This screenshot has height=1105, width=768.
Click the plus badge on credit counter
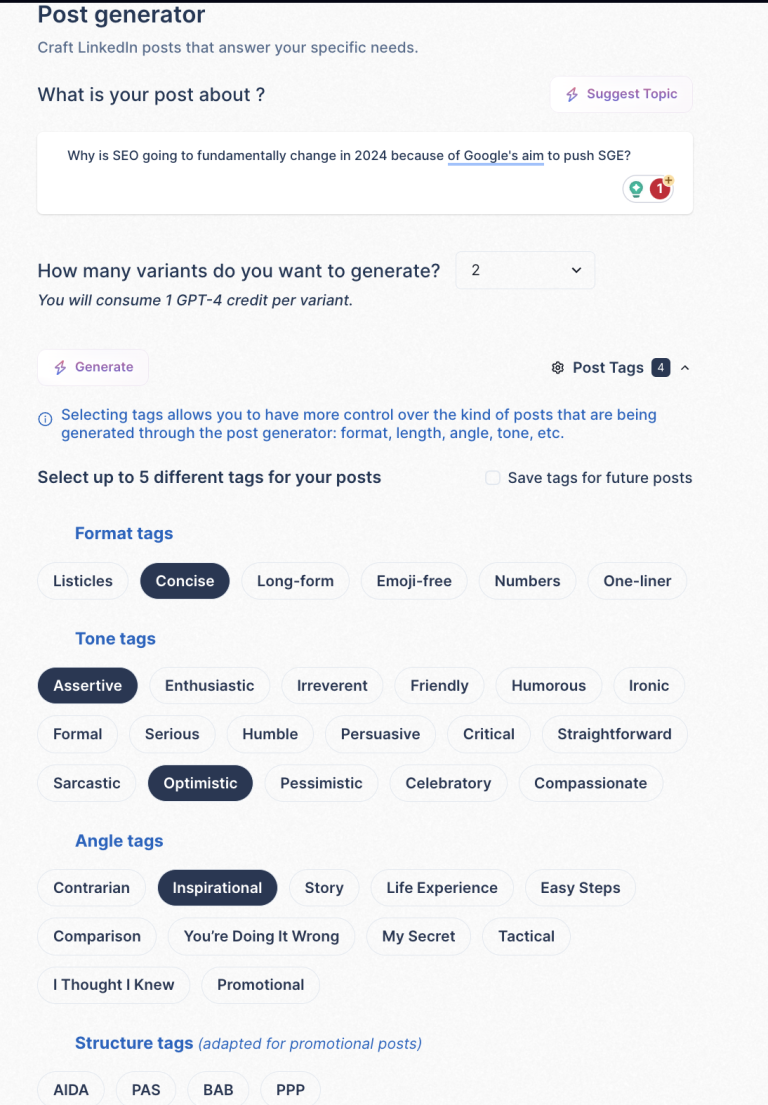(668, 180)
